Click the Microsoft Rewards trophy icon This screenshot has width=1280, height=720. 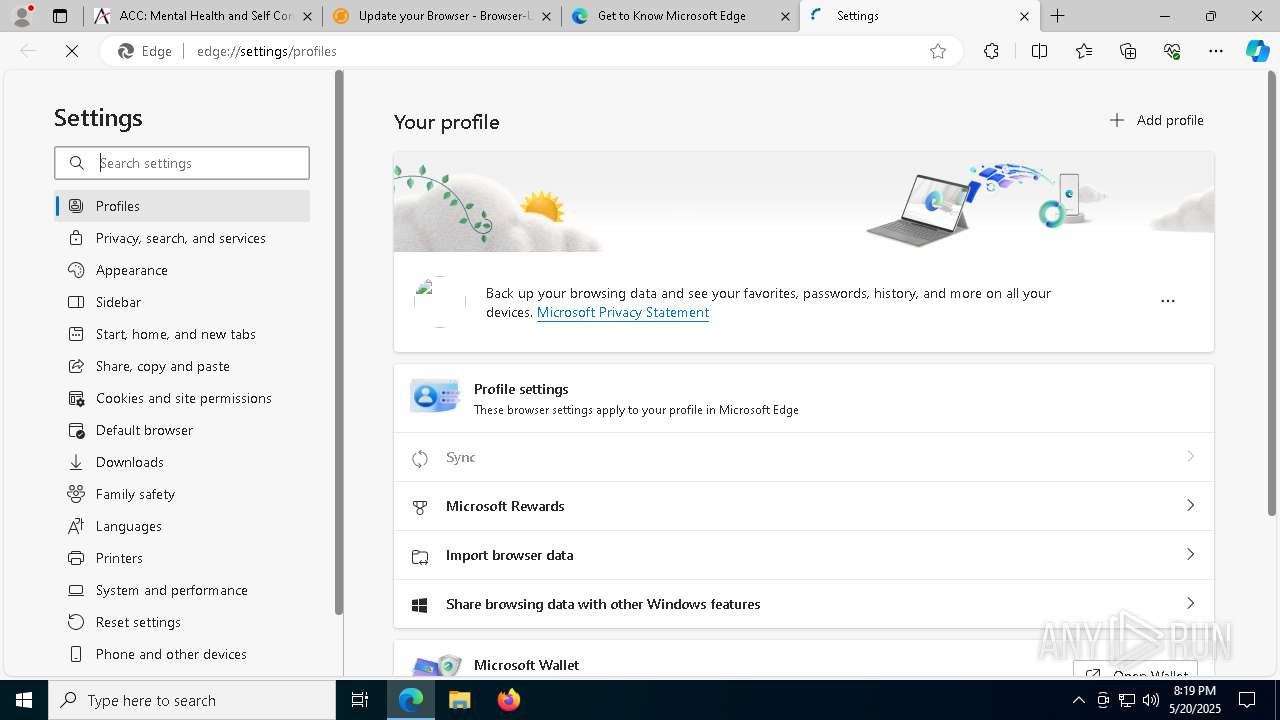pos(420,507)
